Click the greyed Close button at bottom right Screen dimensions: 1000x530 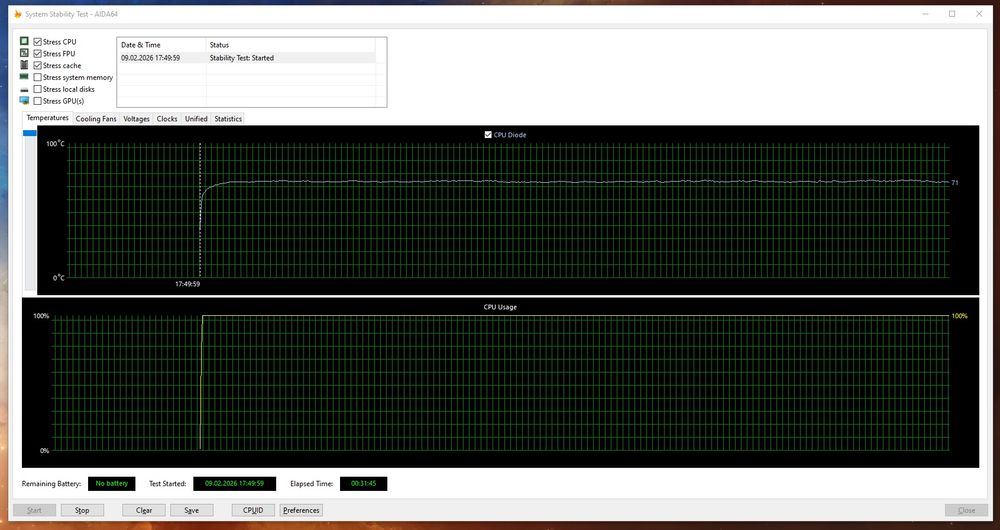coord(966,510)
